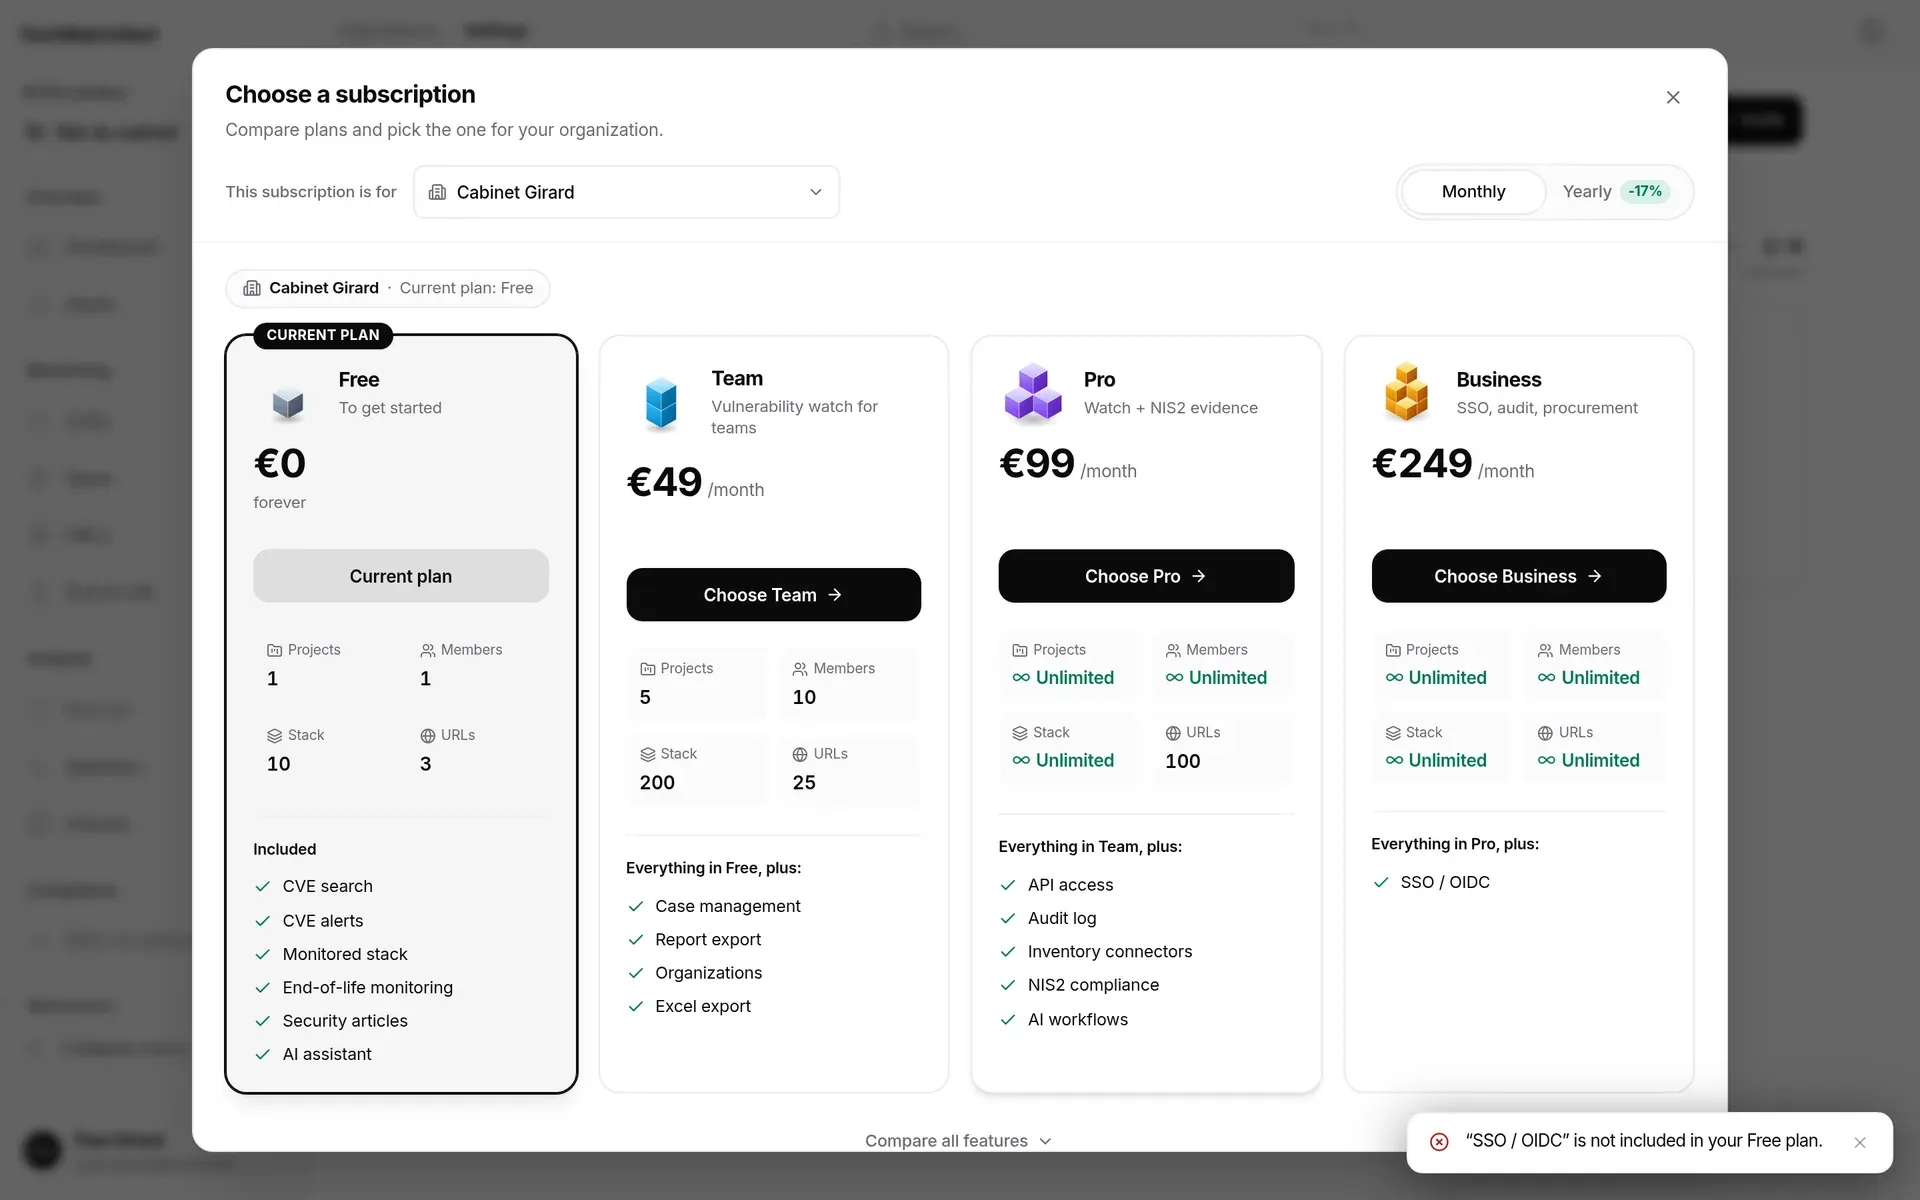Viewport: 1920px width, 1200px height.
Task: Click the arrow icon on Choose Pro
Action: [1198, 576]
